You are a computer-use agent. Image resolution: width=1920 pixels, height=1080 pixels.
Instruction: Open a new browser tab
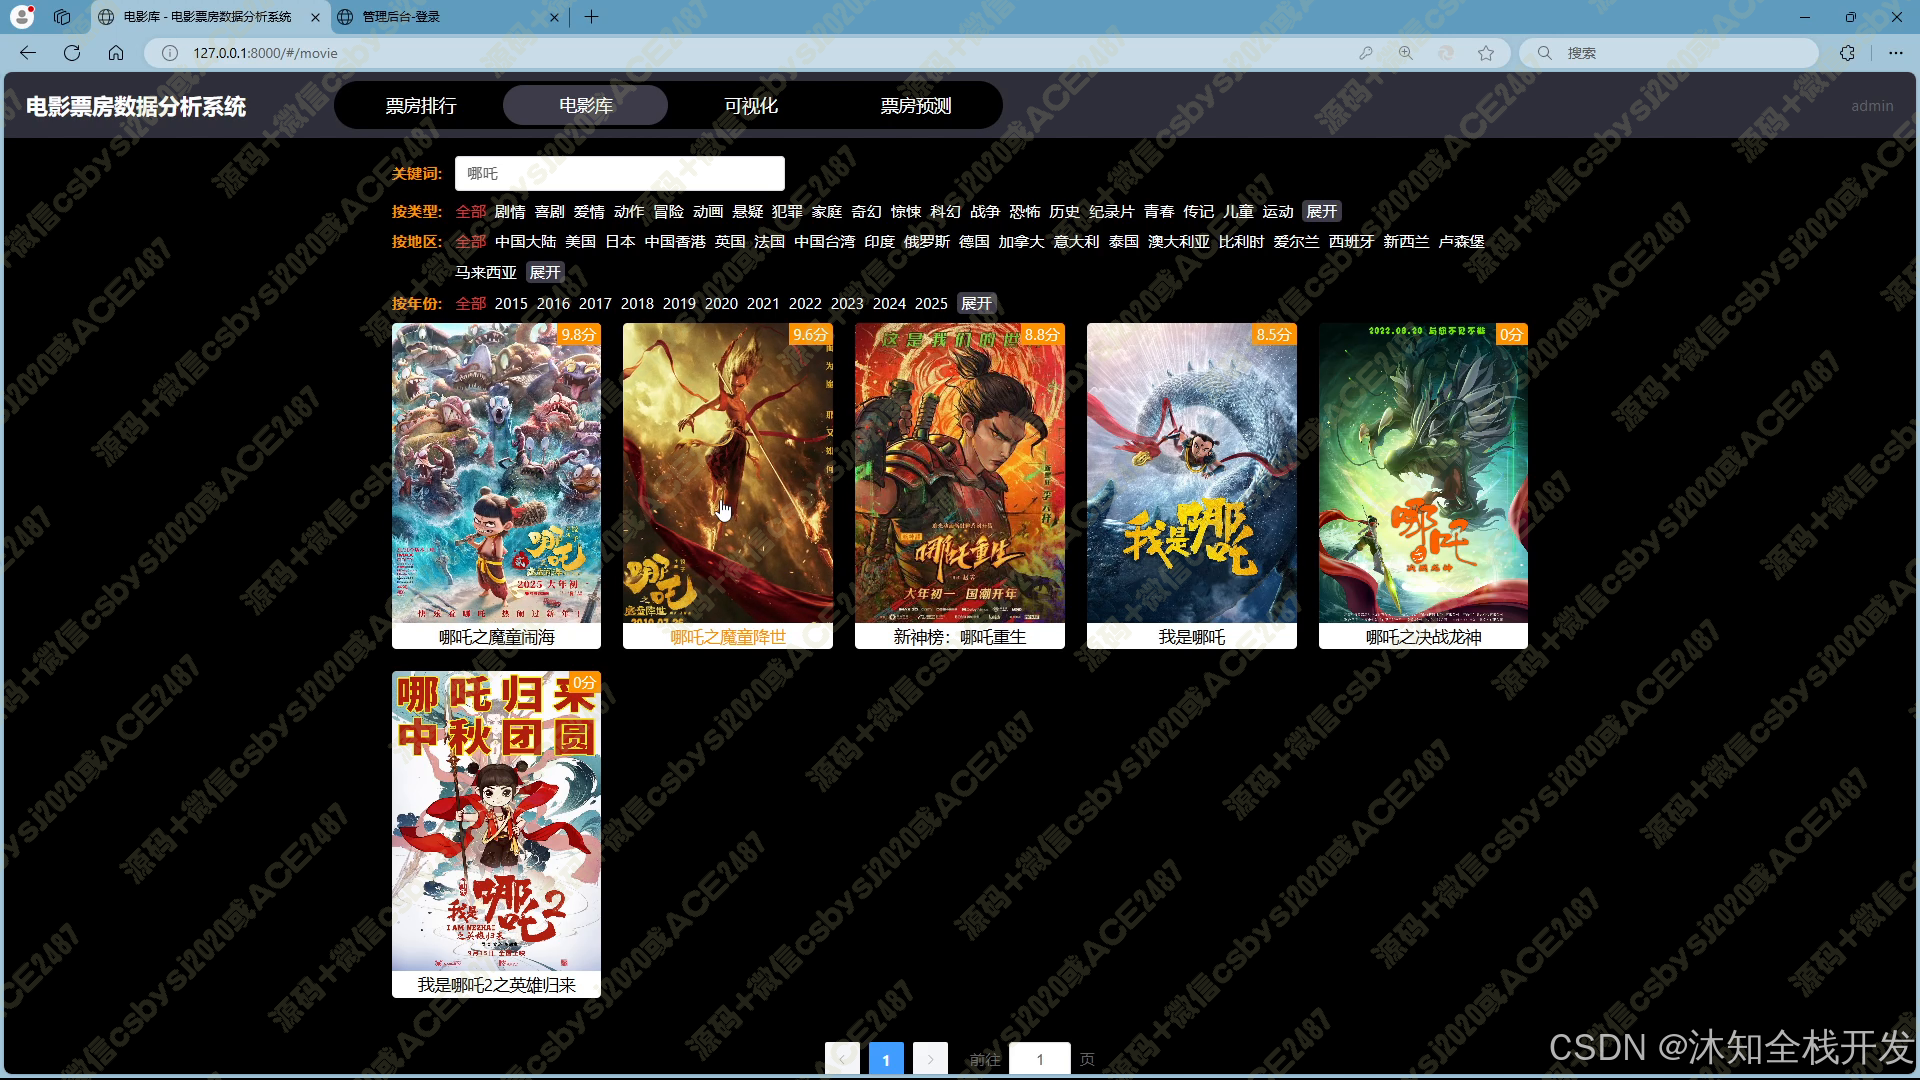point(592,16)
